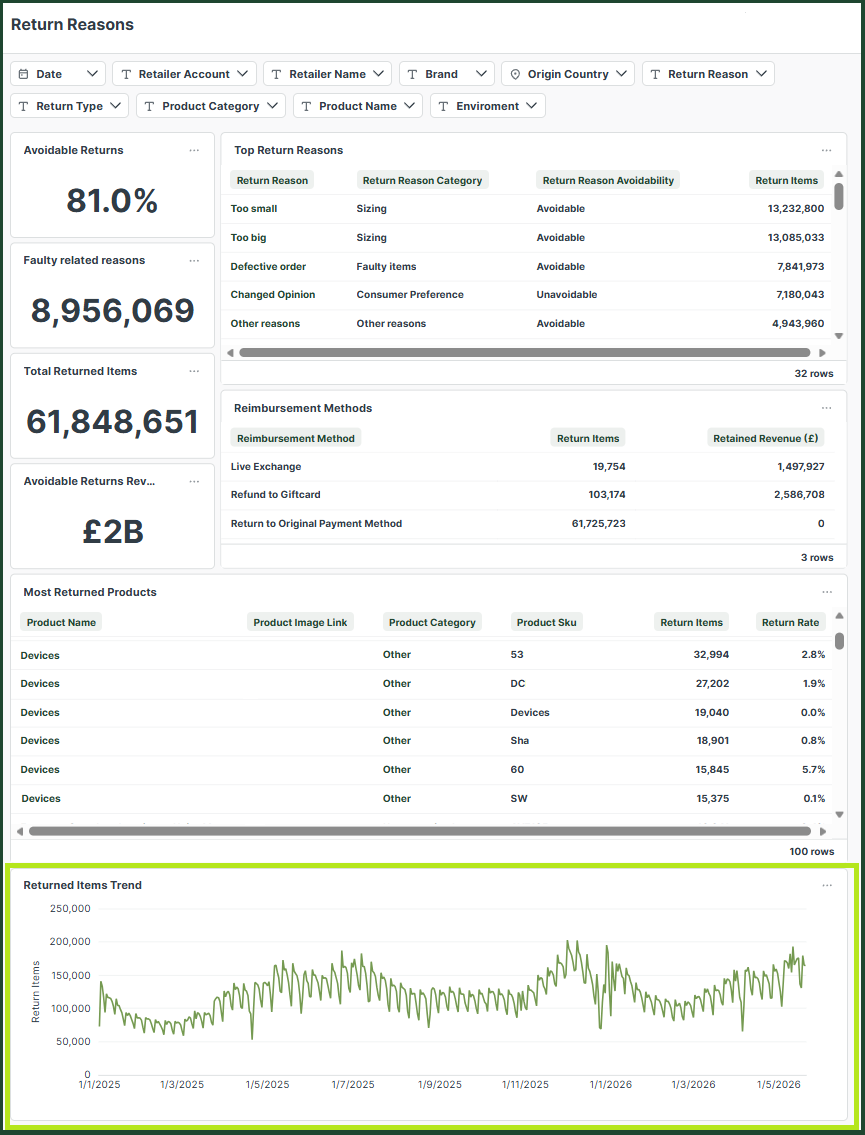The width and height of the screenshot is (865, 1135).
Task: Click the 5.7% return rate cell
Action: tap(814, 770)
